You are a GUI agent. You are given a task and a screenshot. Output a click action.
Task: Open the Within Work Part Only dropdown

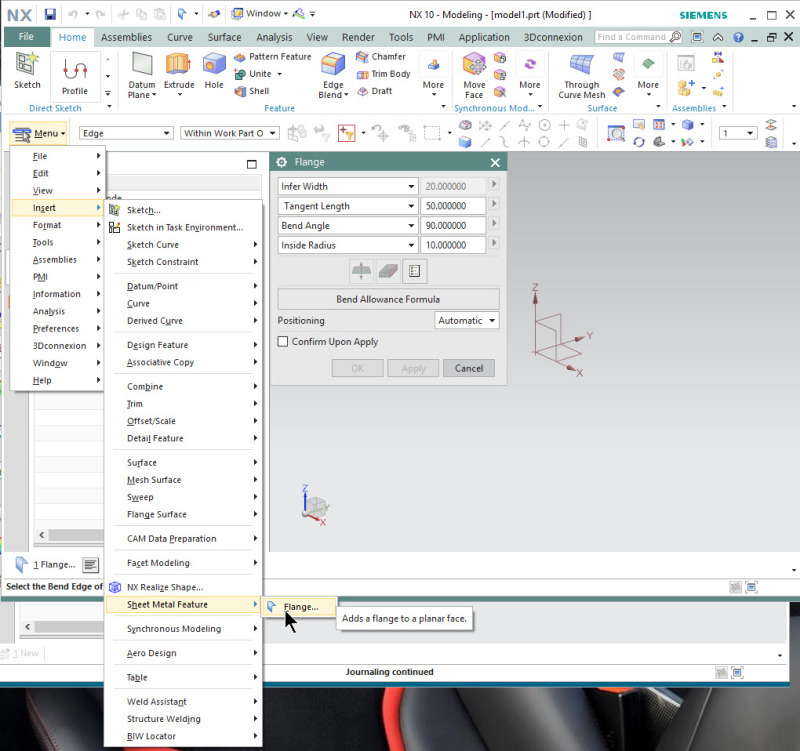pos(230,133)
